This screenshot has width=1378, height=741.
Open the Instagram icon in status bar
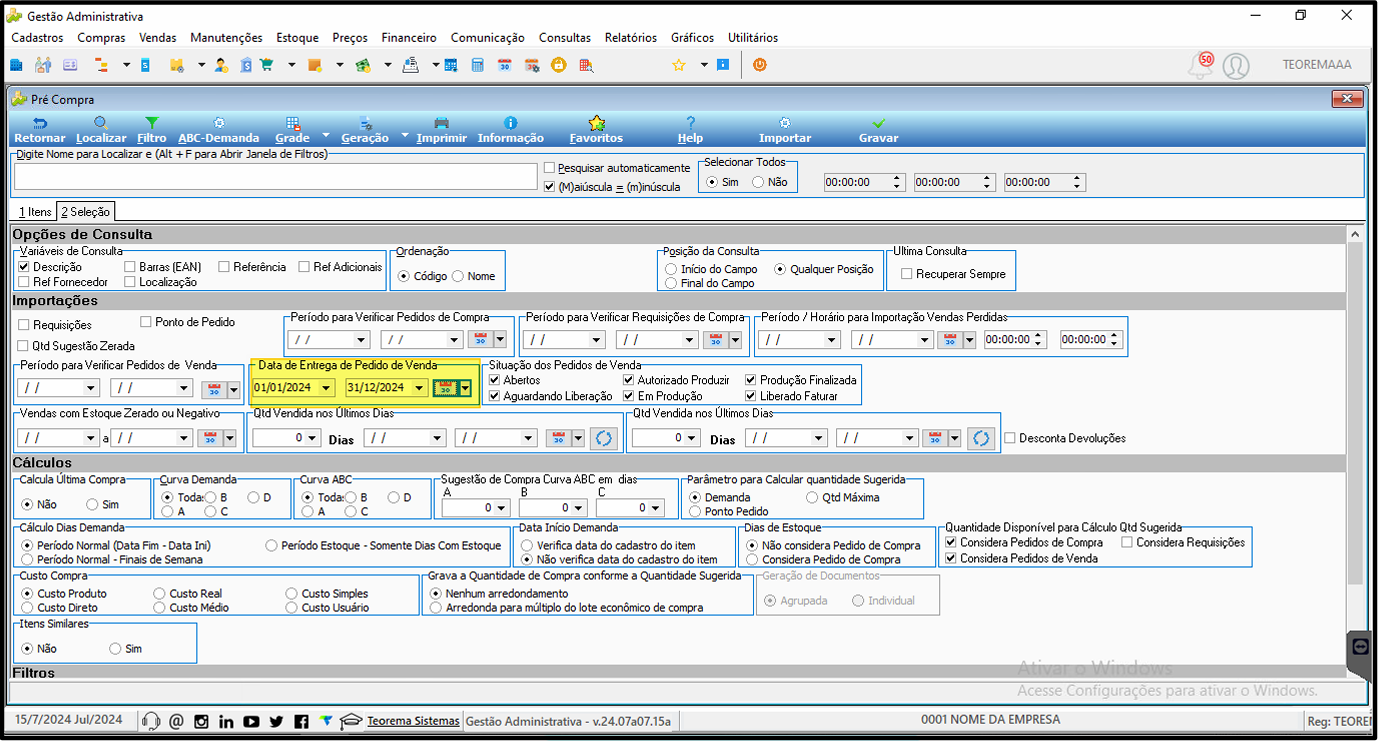[202, 721]
